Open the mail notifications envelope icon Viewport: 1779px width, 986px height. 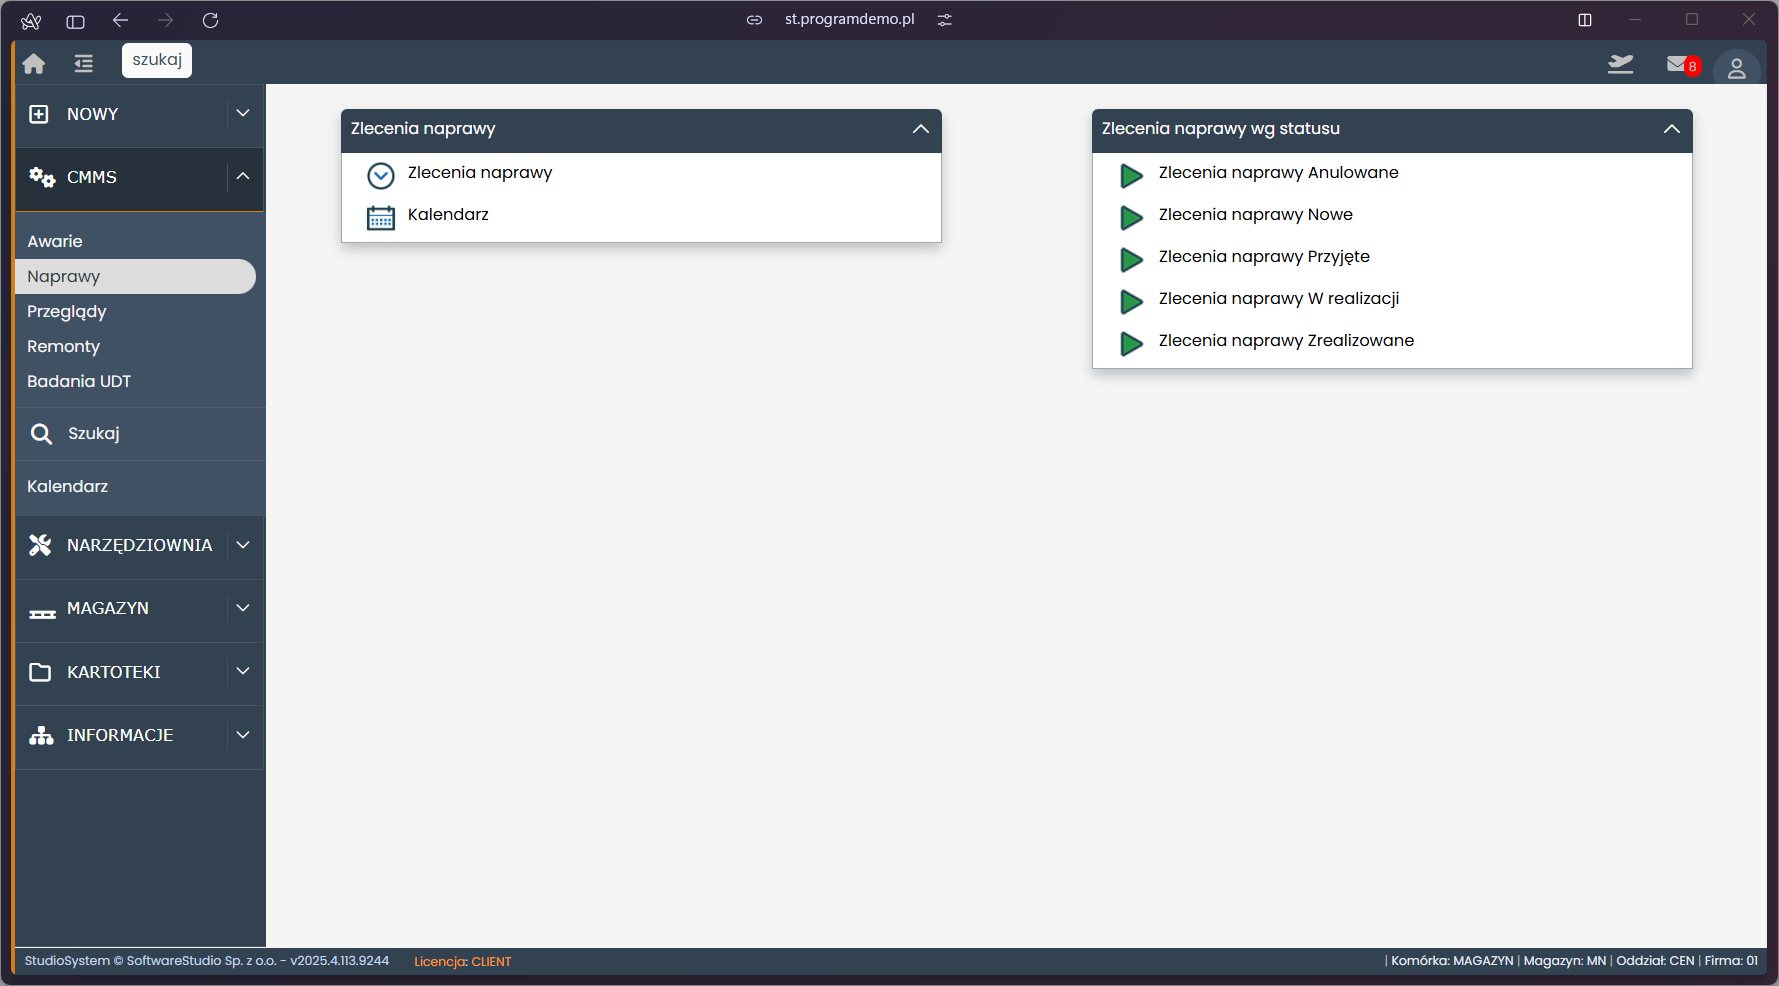click(x=1677, y=64)
